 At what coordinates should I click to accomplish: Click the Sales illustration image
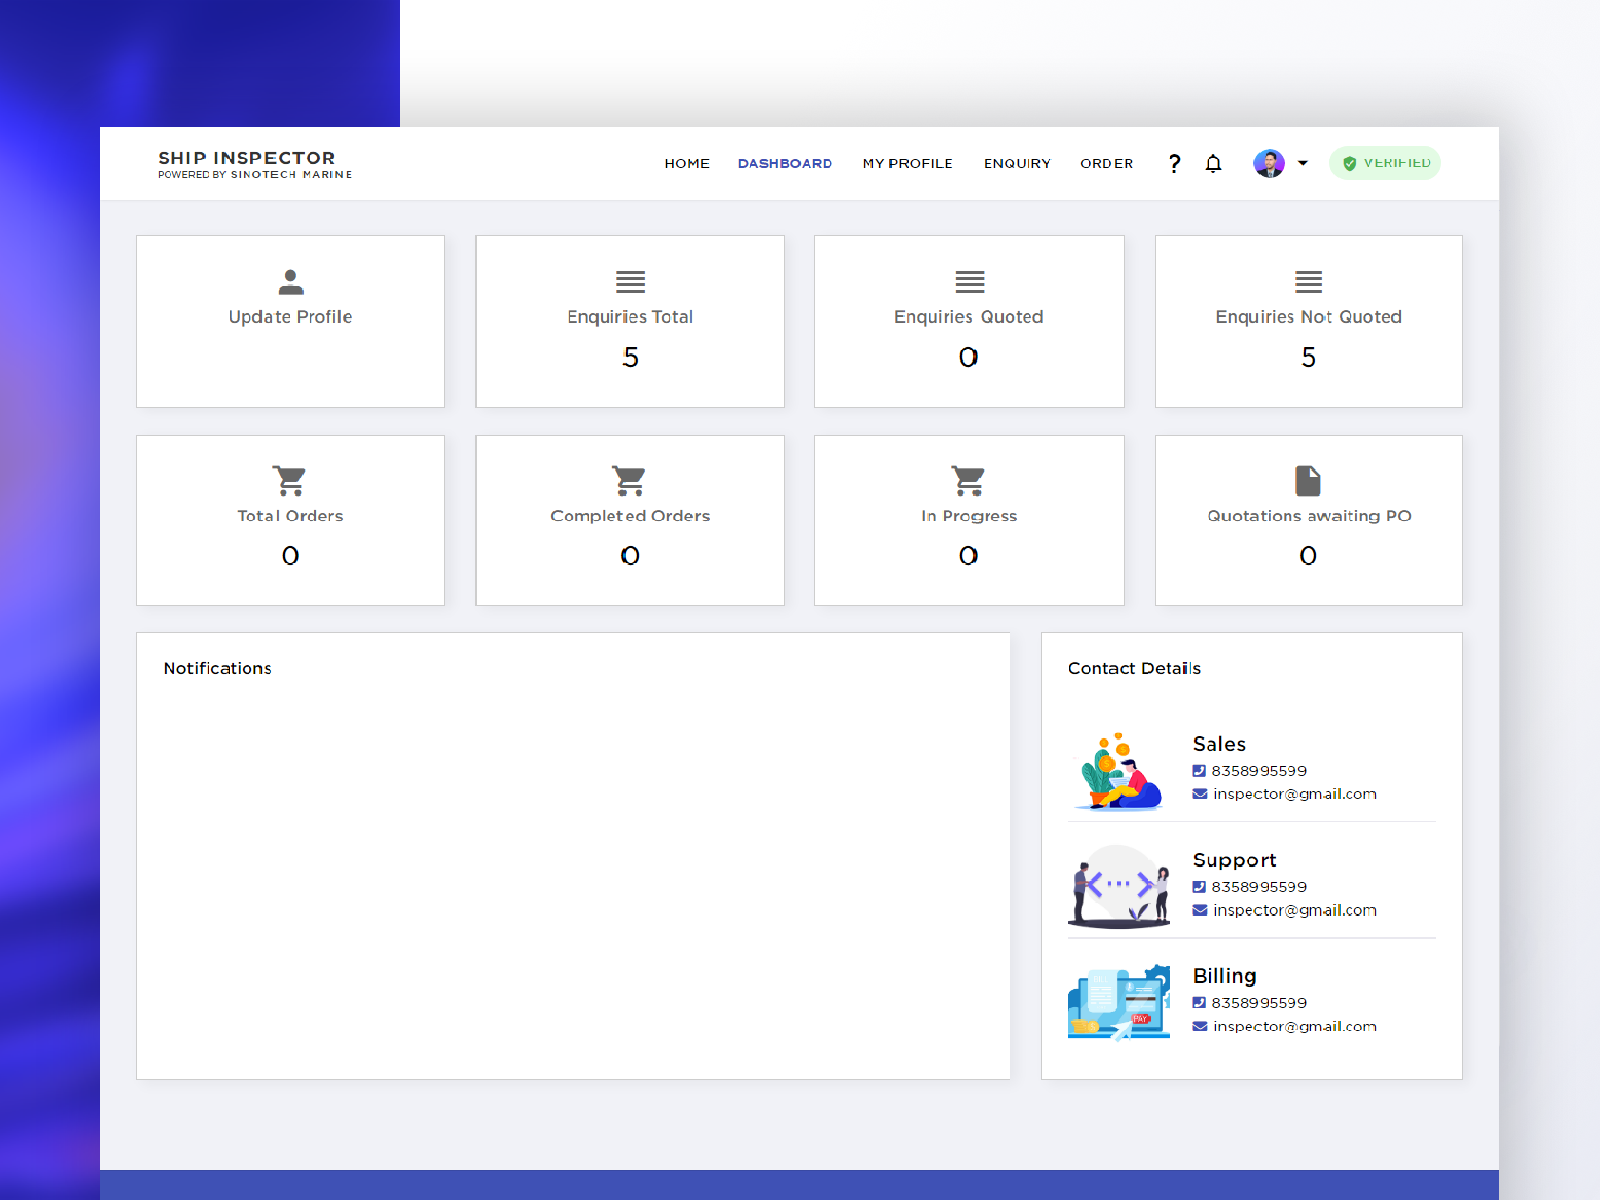[x=1119, y=770]
